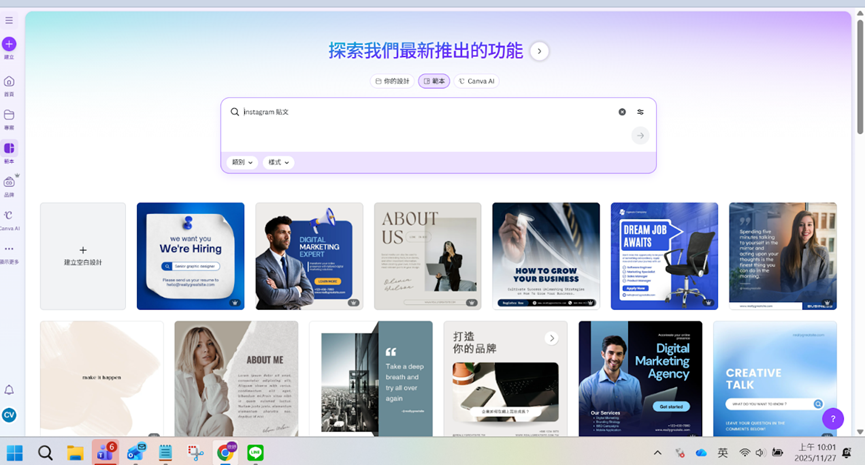The width and height of the screenshot is (865, 465).
Task: Click arrow next to 探索我們最新推出的功能 heading
Action: point(539,51)
